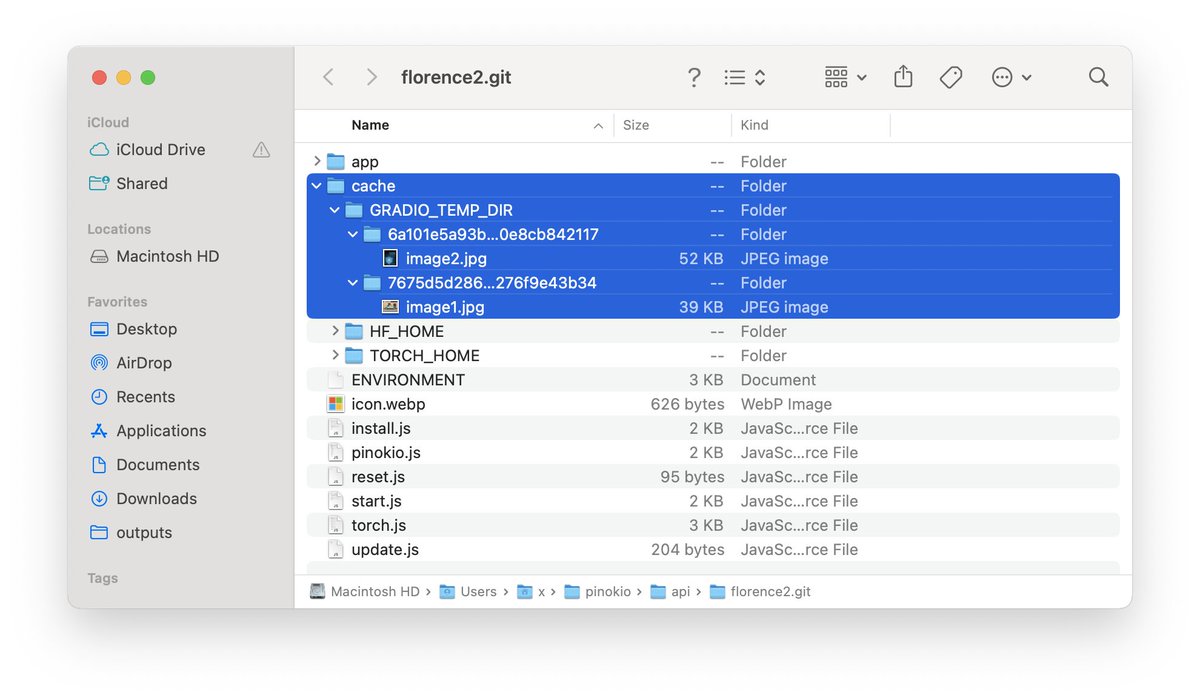Click the 626 bytes size of icon.webp
Image resolution: width=1200 pixels, height=698 pixels.
pyautogui.click(x=687, y=404)
